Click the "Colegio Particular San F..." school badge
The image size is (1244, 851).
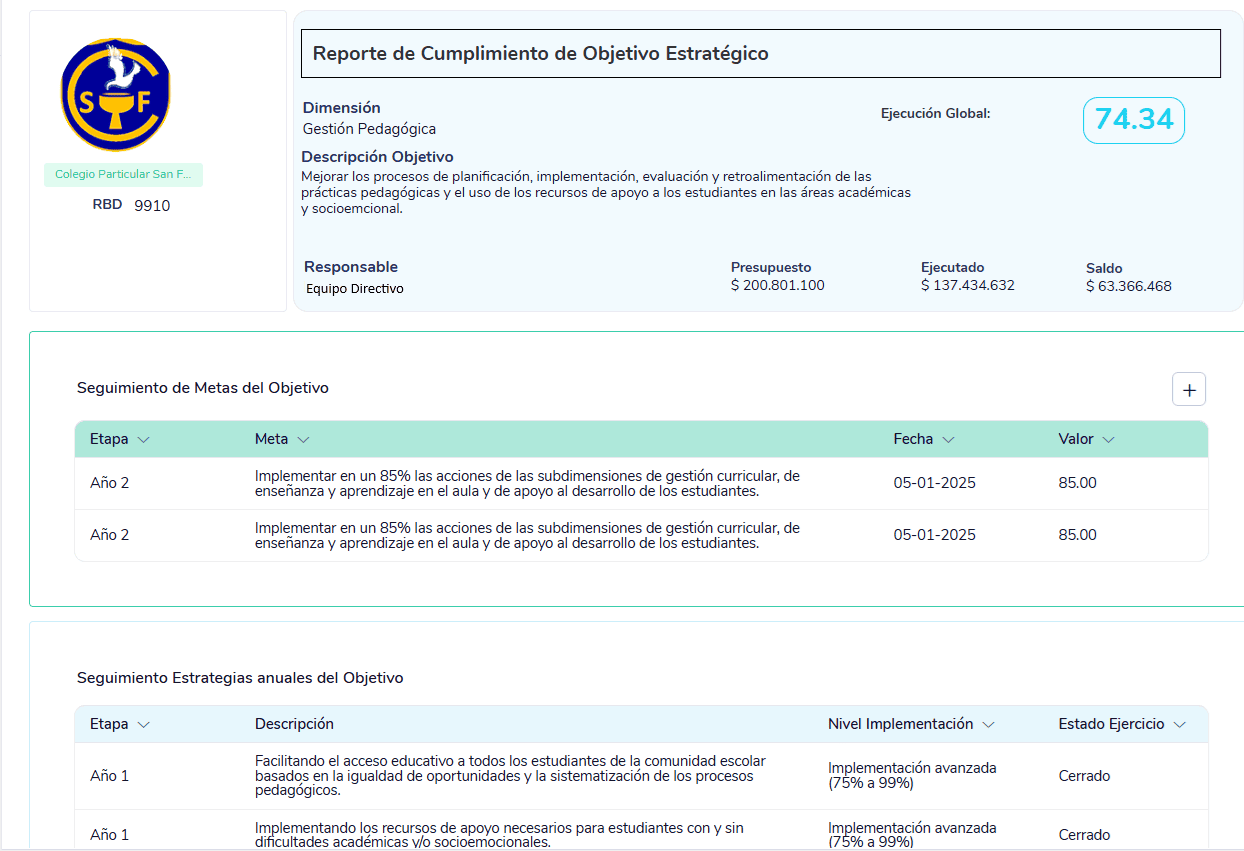(x=123, y=174)
